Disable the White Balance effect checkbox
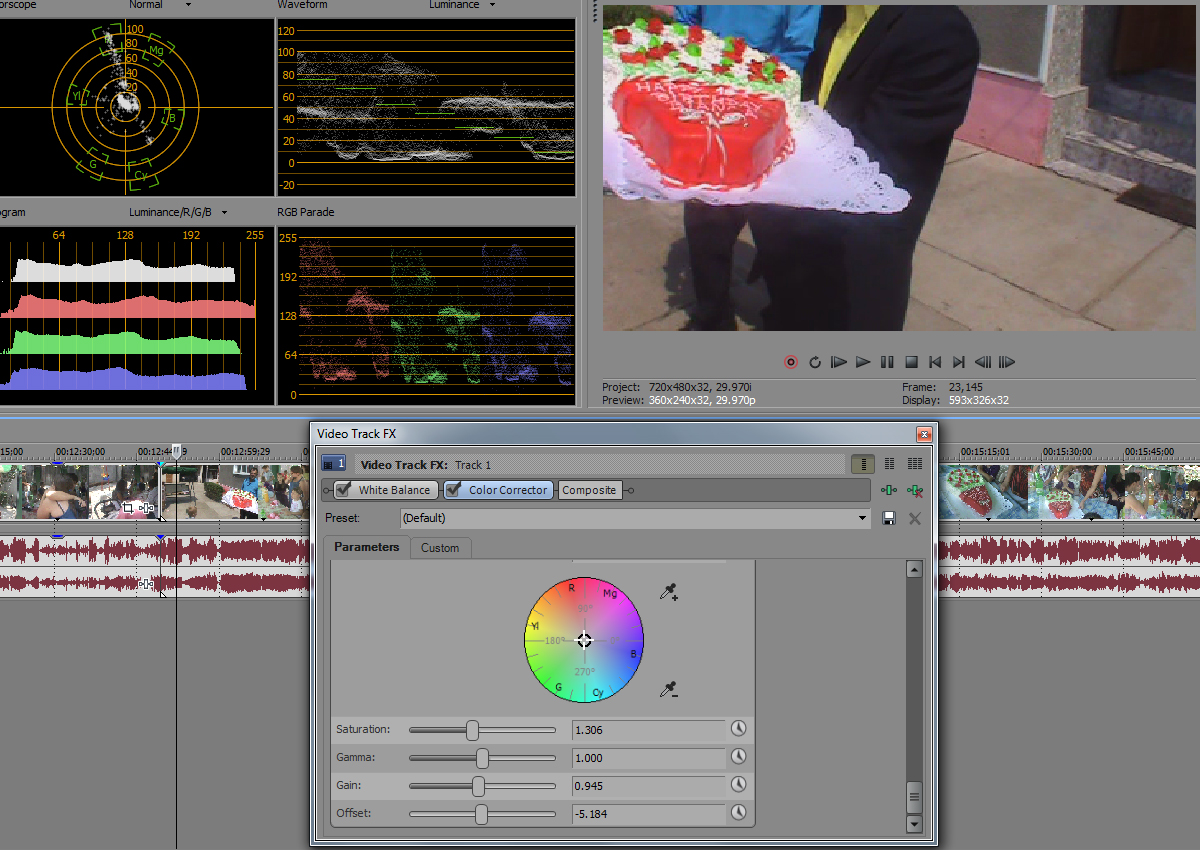 344,490
